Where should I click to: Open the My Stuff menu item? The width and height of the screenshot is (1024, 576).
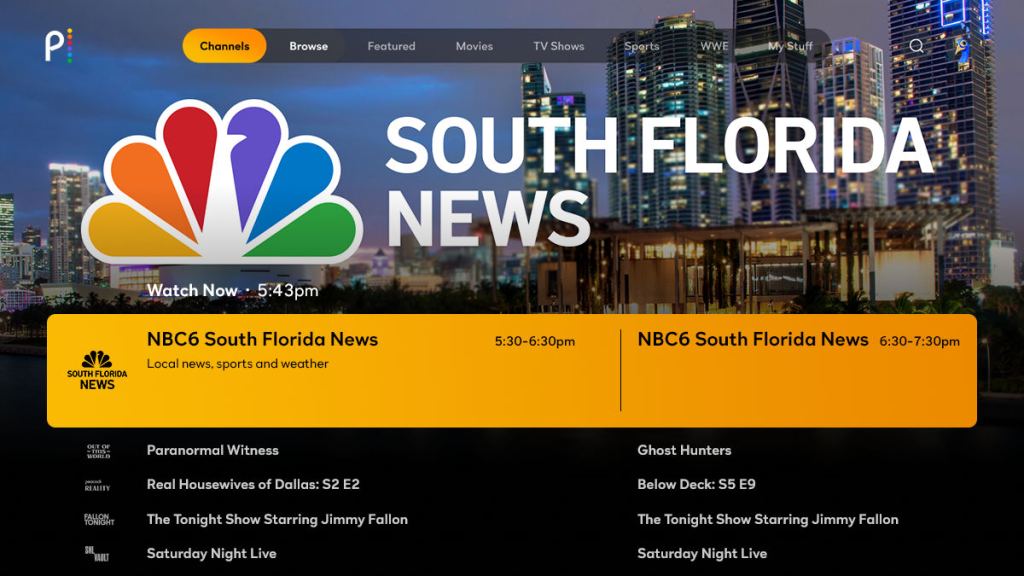[790, 46]
